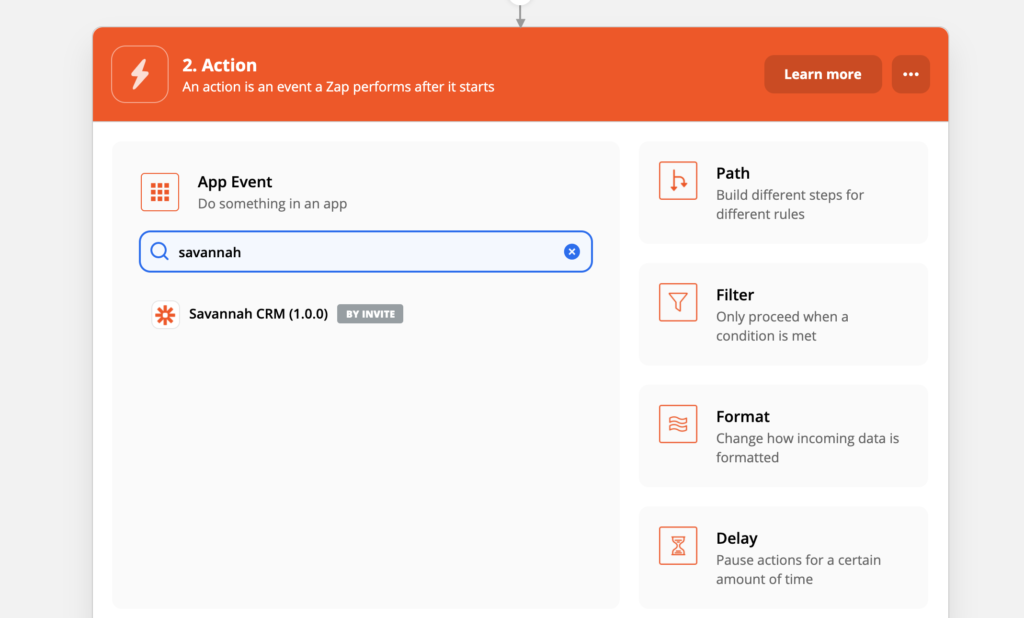Open the three-dot options menu
Image resolution: width=1024 pixels, height=618 pixels.
[911, 74]
